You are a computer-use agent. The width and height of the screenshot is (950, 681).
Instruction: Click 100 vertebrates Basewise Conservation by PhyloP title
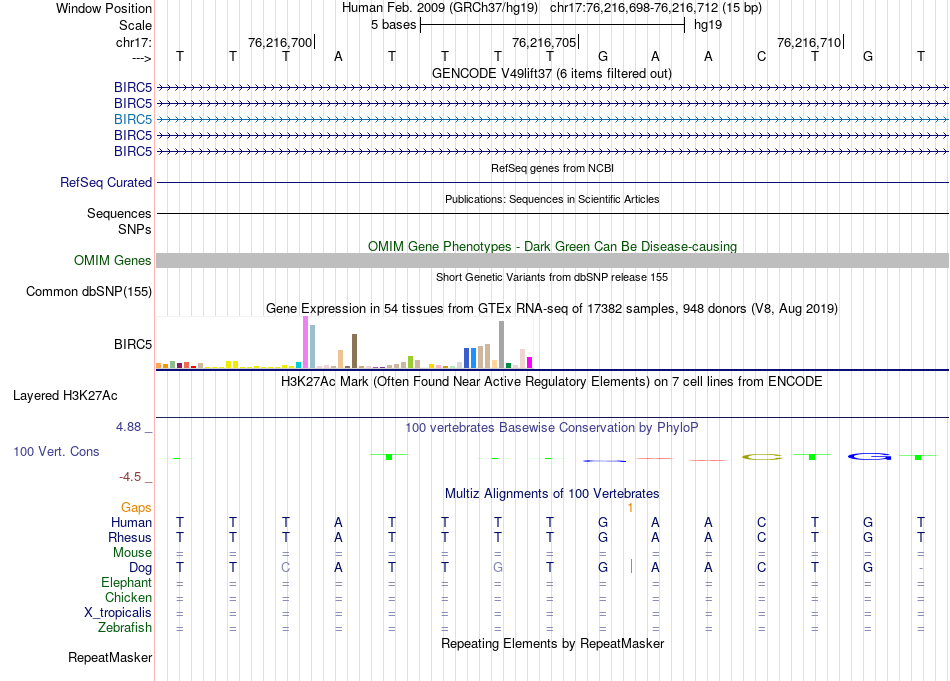click(551, 428)
